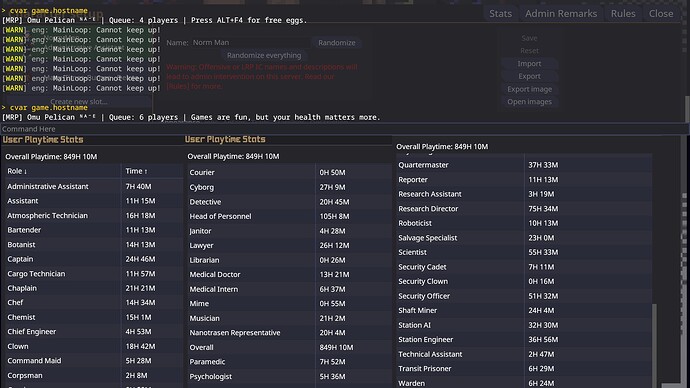Viewport: 690px width, 388px height.
Task: Click the Paramedic role row
Action: (x=289, y=362)
